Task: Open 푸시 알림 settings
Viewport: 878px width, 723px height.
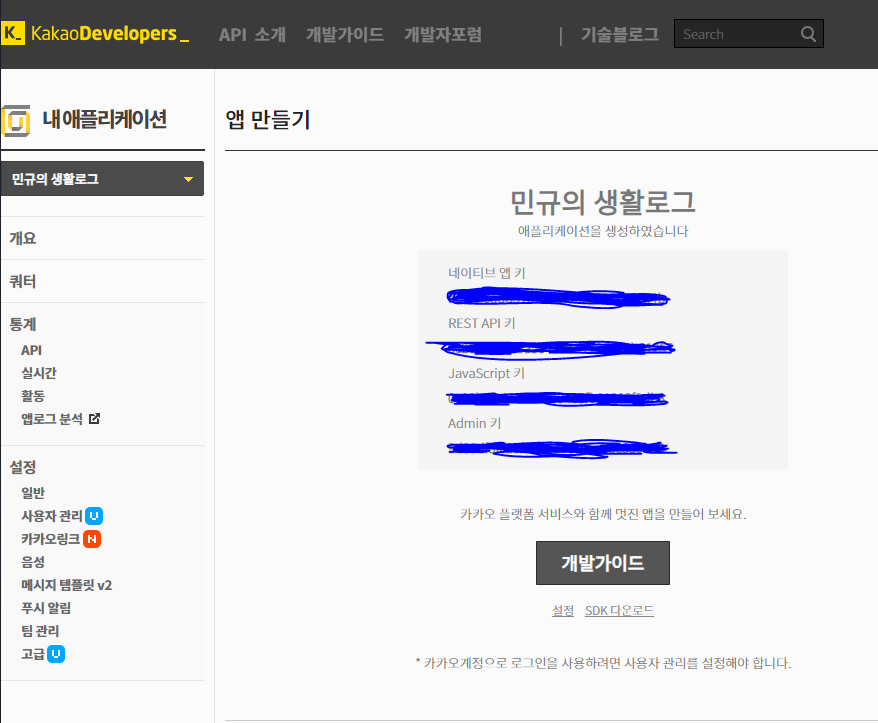Action: pos(46,608)
